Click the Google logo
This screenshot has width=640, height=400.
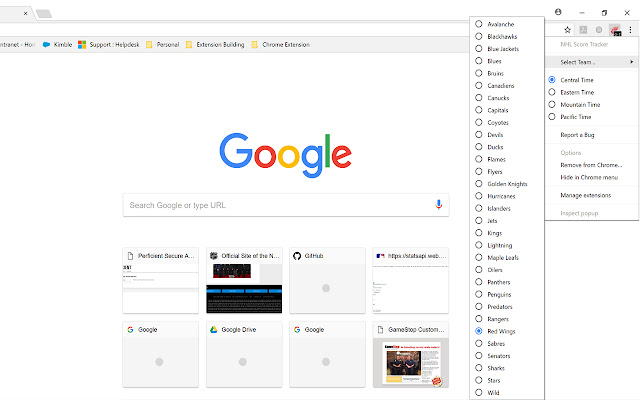[286, 155]
